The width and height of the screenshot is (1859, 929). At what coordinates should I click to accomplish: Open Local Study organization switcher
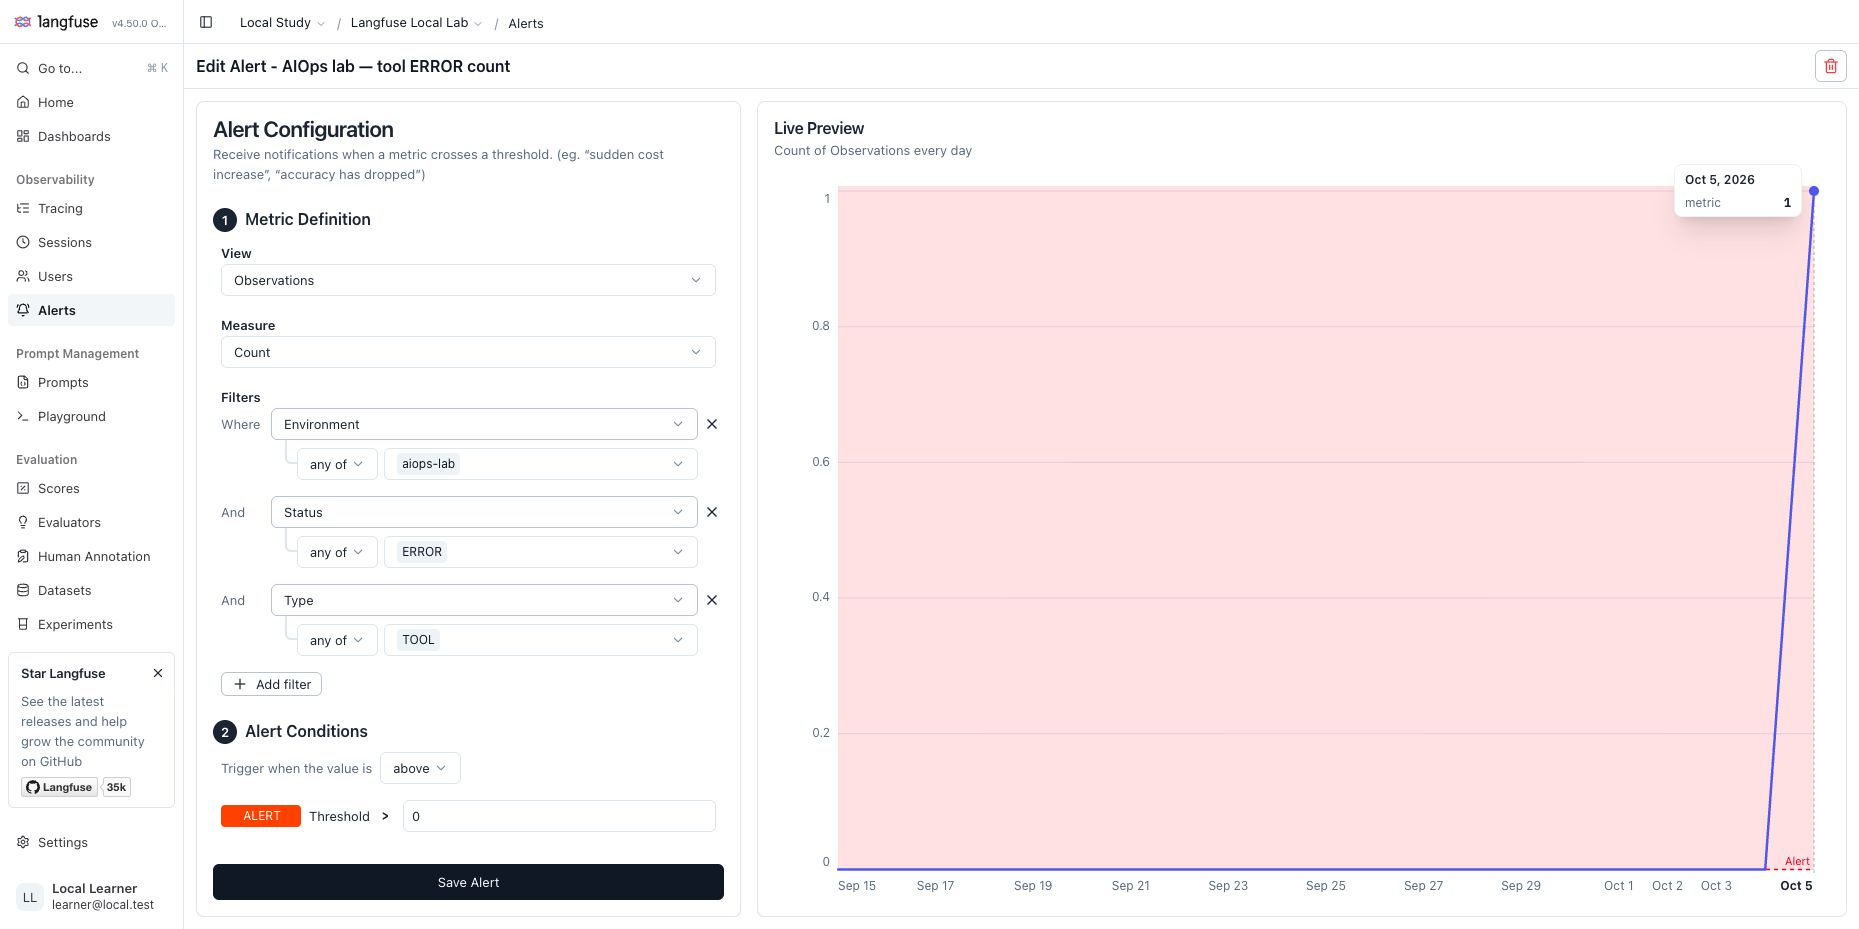[x=282, y=23]
